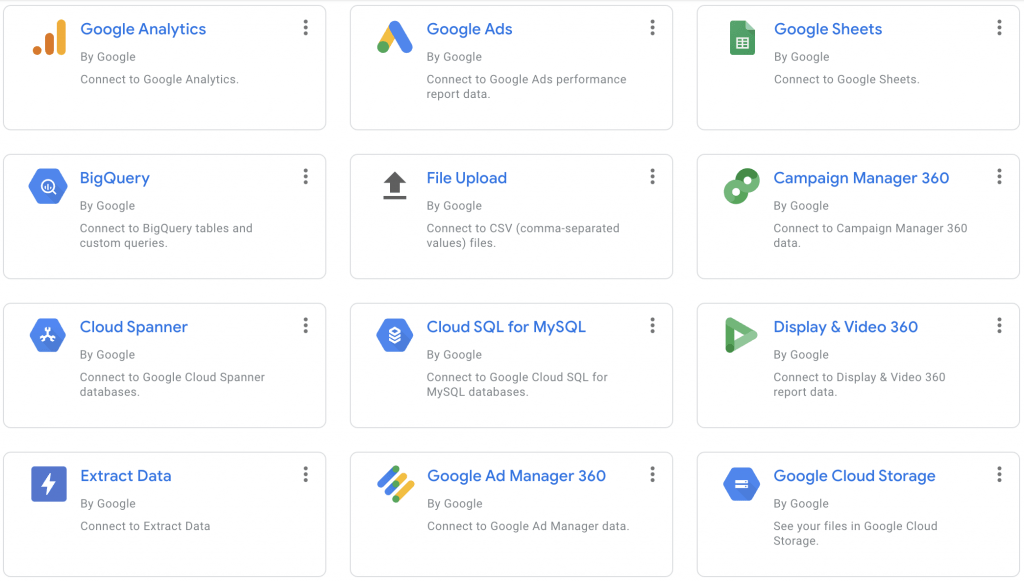Image resolution: width=1024 pixels, height=582 pixels.
Task: Click the Google Ad Manager 360 icon
Action: [395, 483]
